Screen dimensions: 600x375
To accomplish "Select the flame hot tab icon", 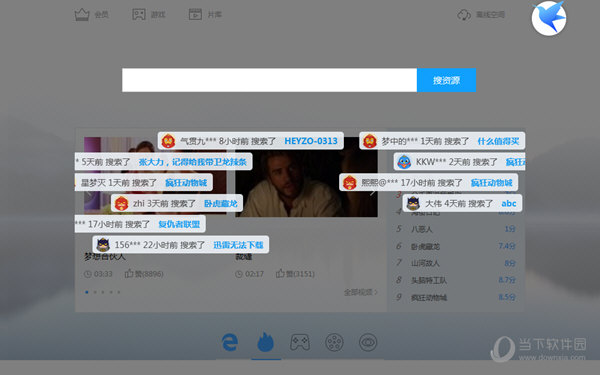I will (266, 342).
